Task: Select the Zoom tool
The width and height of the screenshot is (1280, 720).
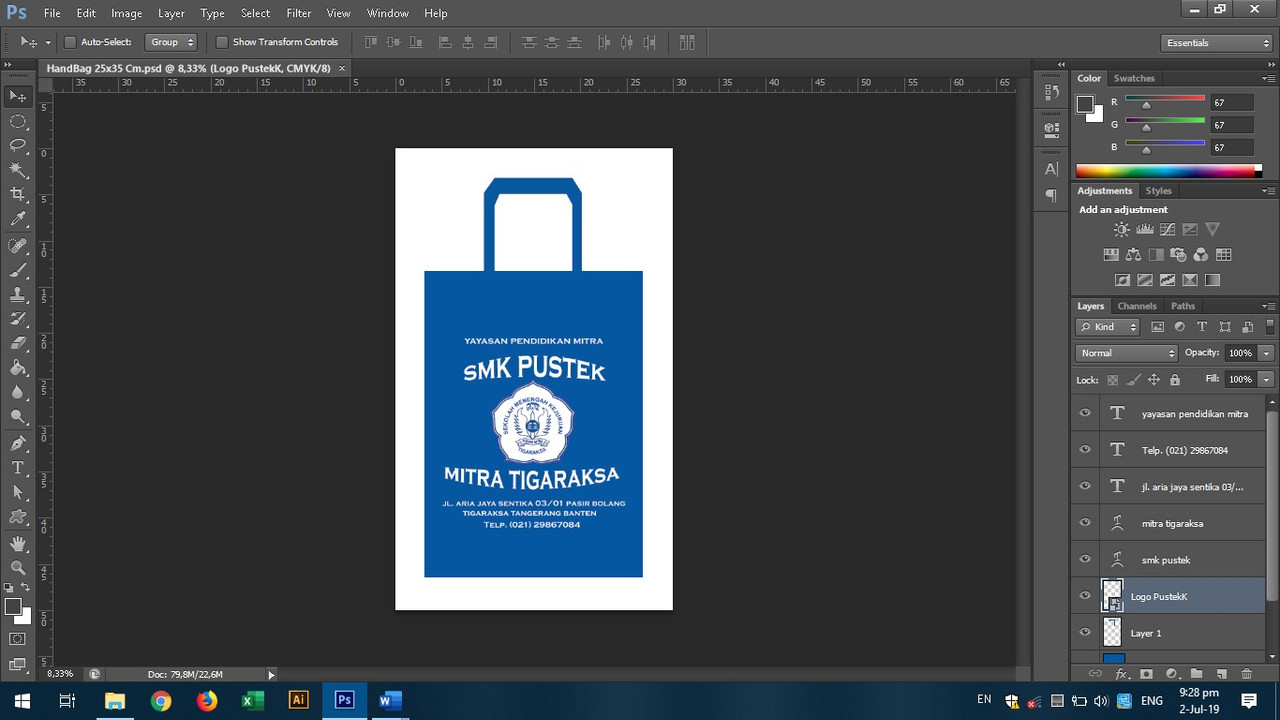Action: tap(18, 568)
